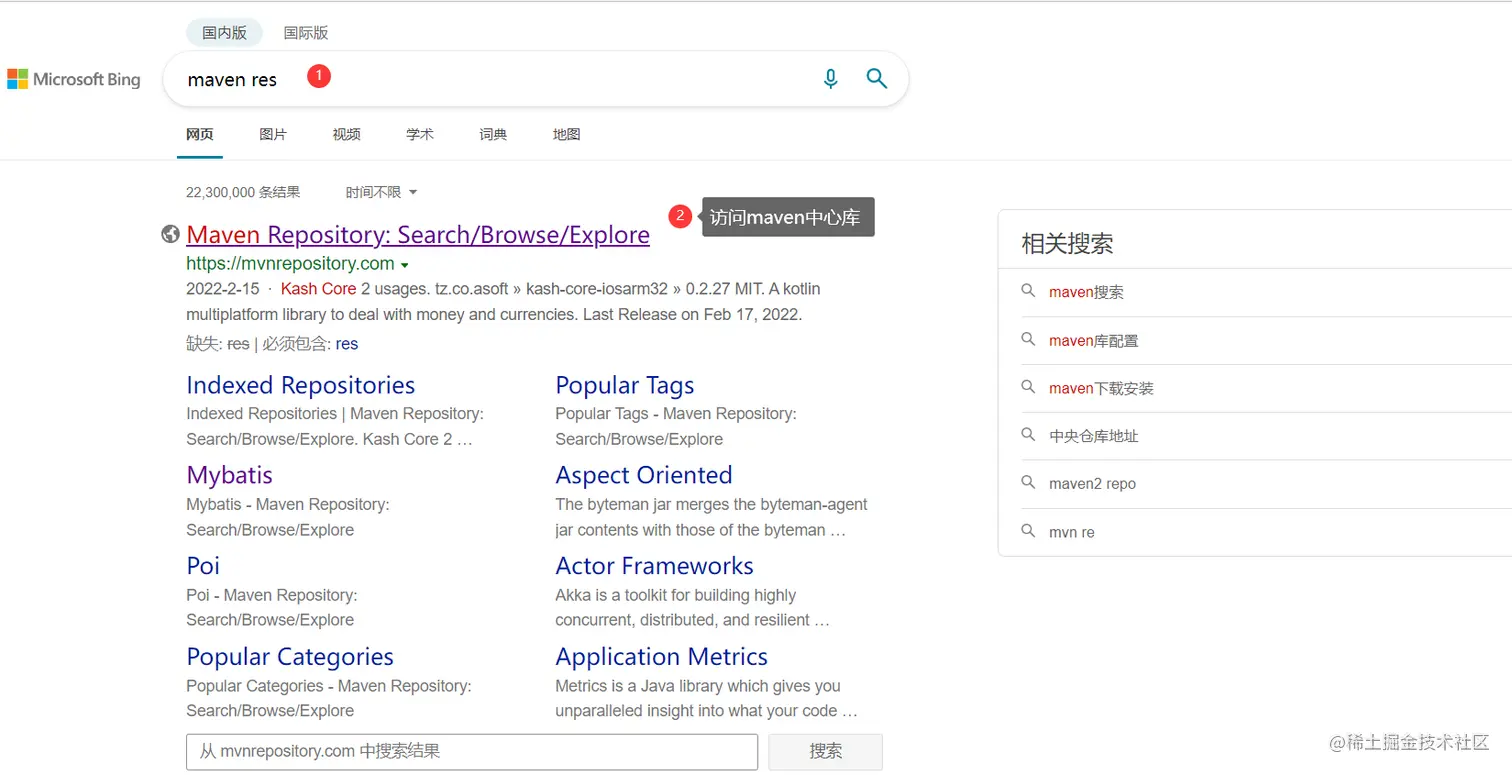Click the mvnrepository.com site search field

coord(472,752)
